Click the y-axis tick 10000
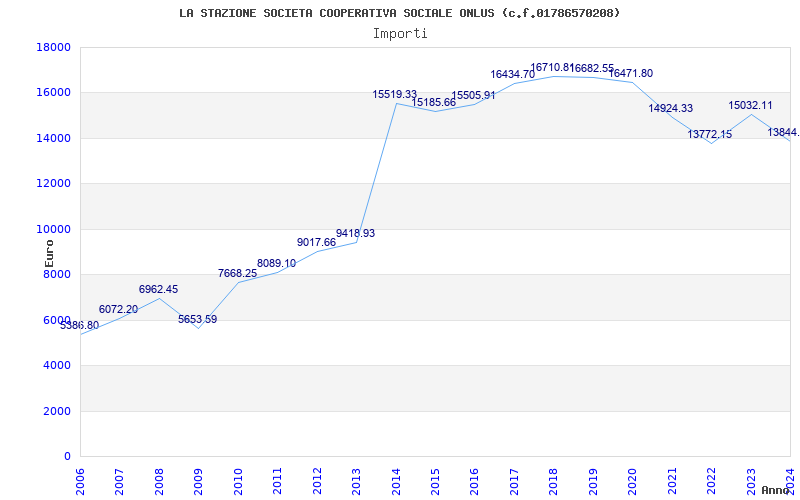Screen dimensions: 800x500 coord(54,229)
